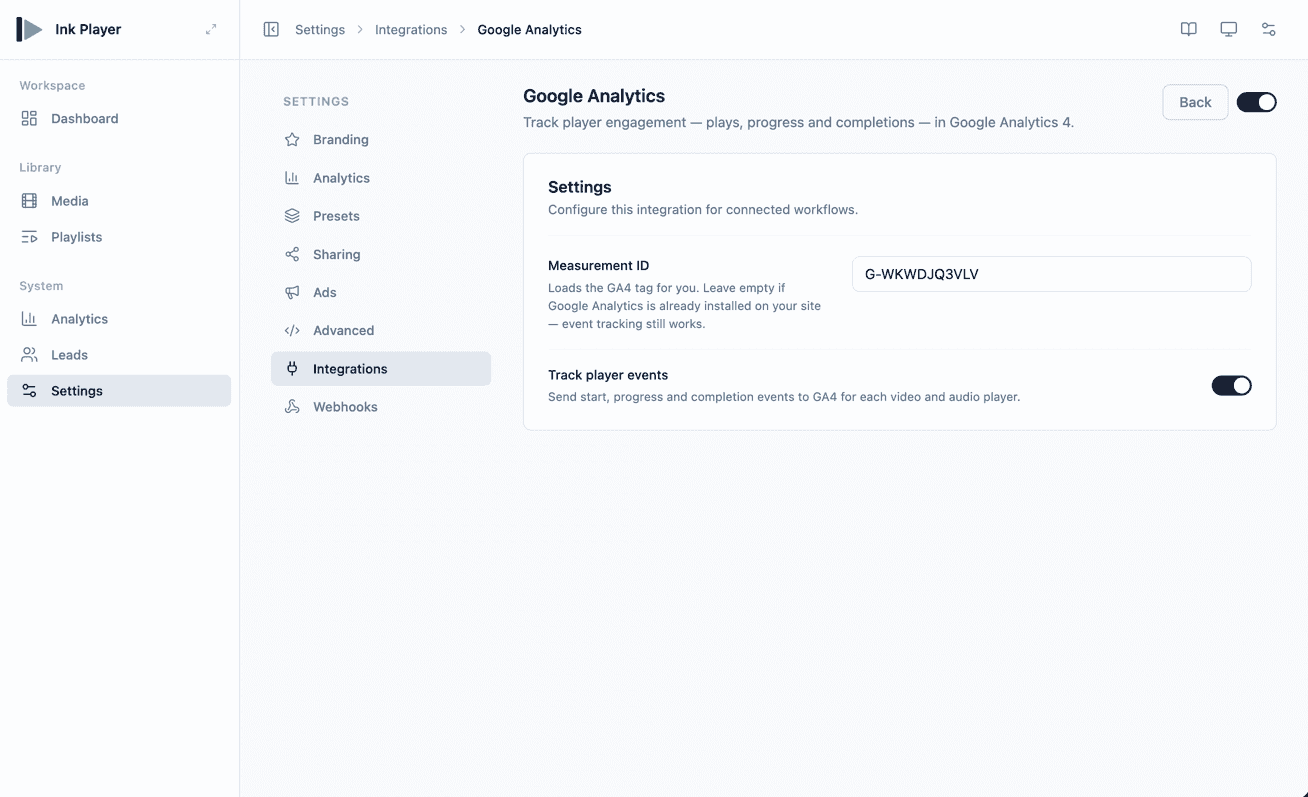Click the Sharing share icon
The width and height of the screenshot is (1308, 797).
[x=292, y=254]
